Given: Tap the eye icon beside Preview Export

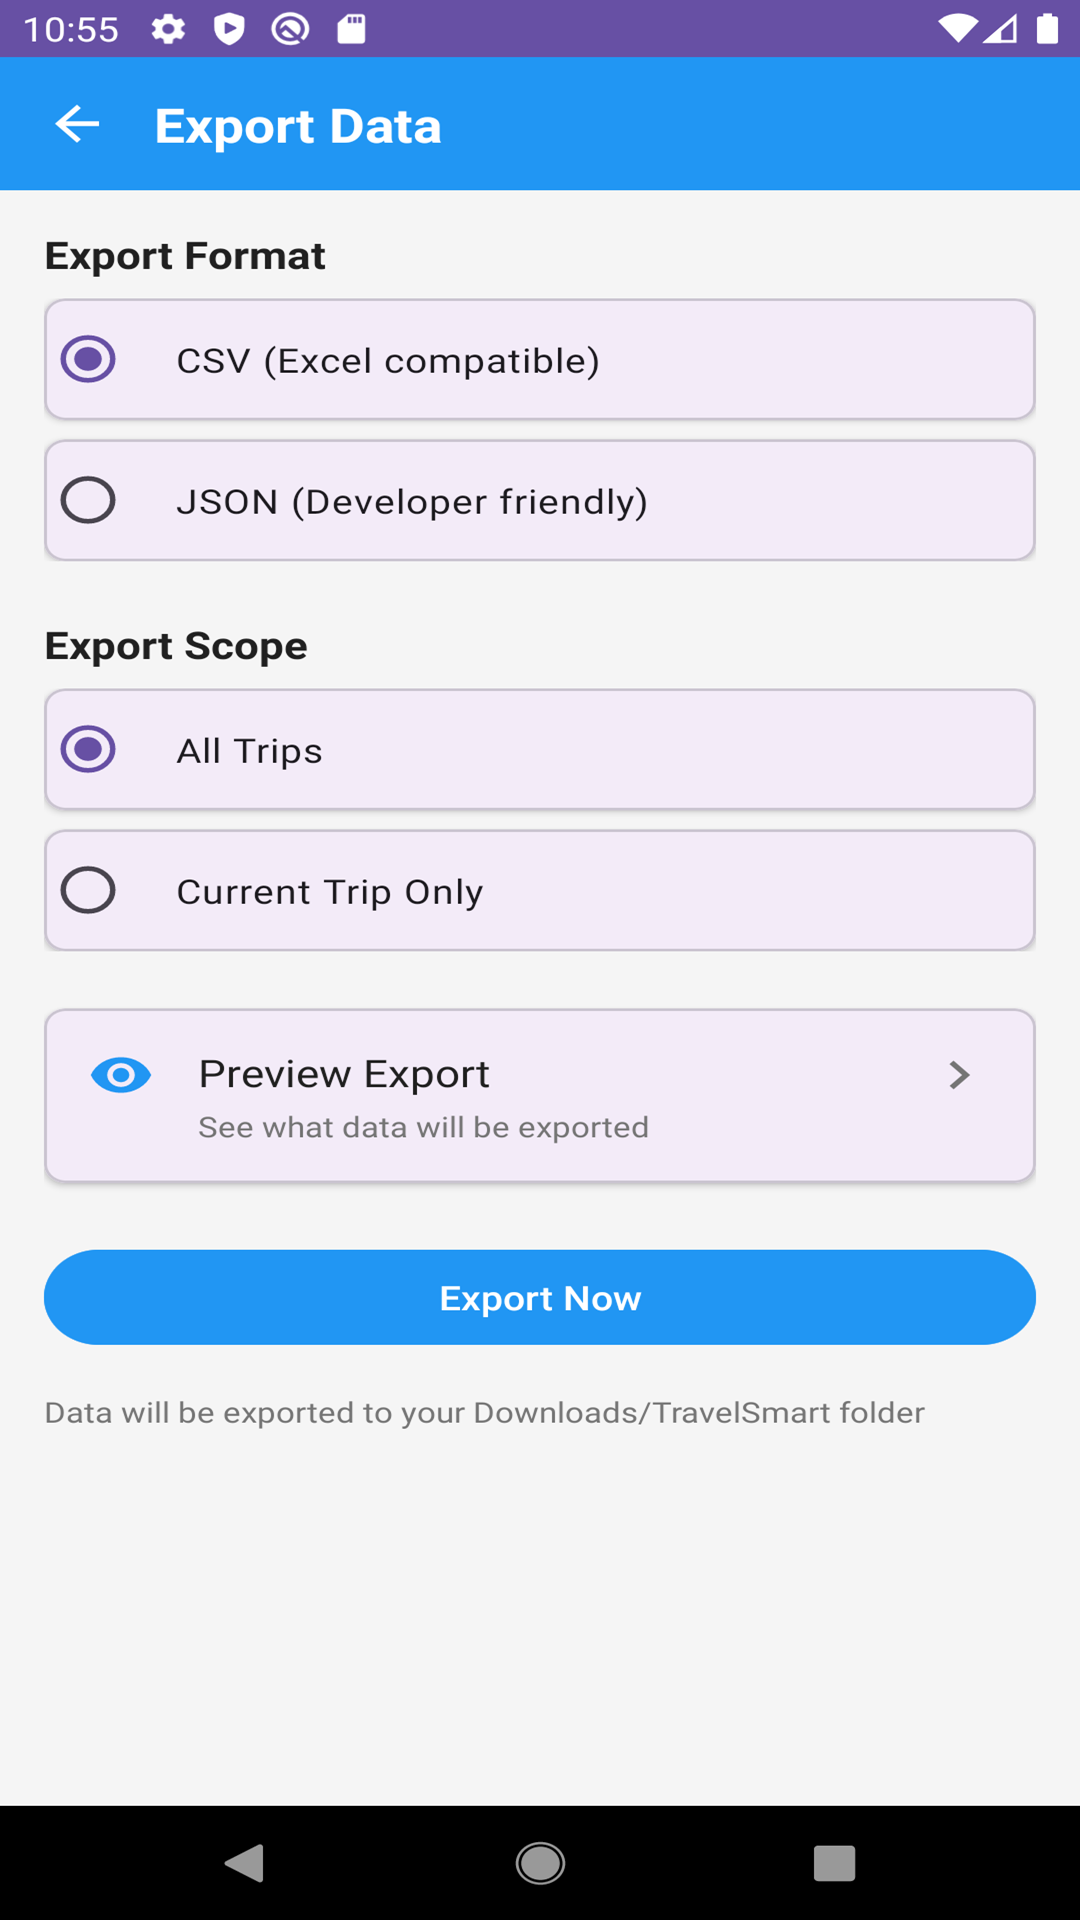Looking at the screenshot, I should [121, 1076].
